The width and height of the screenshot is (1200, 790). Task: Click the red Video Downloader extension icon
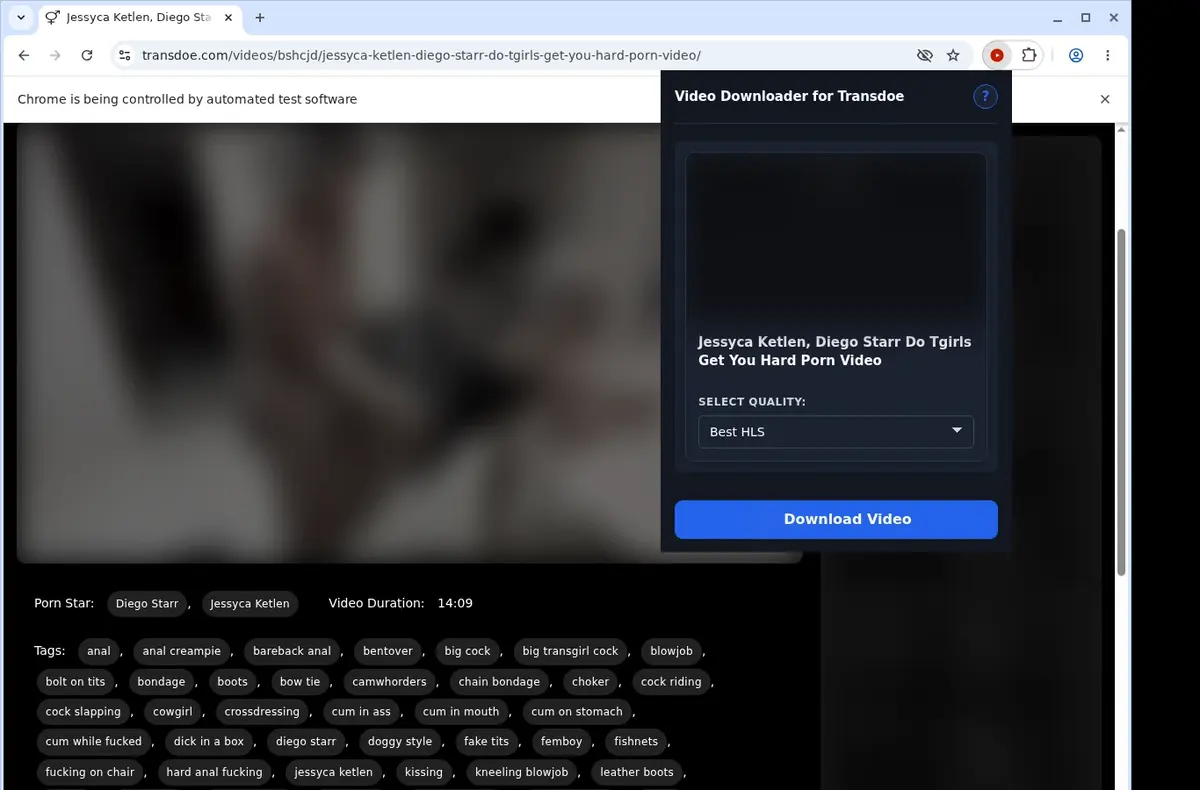pos(997,56)
